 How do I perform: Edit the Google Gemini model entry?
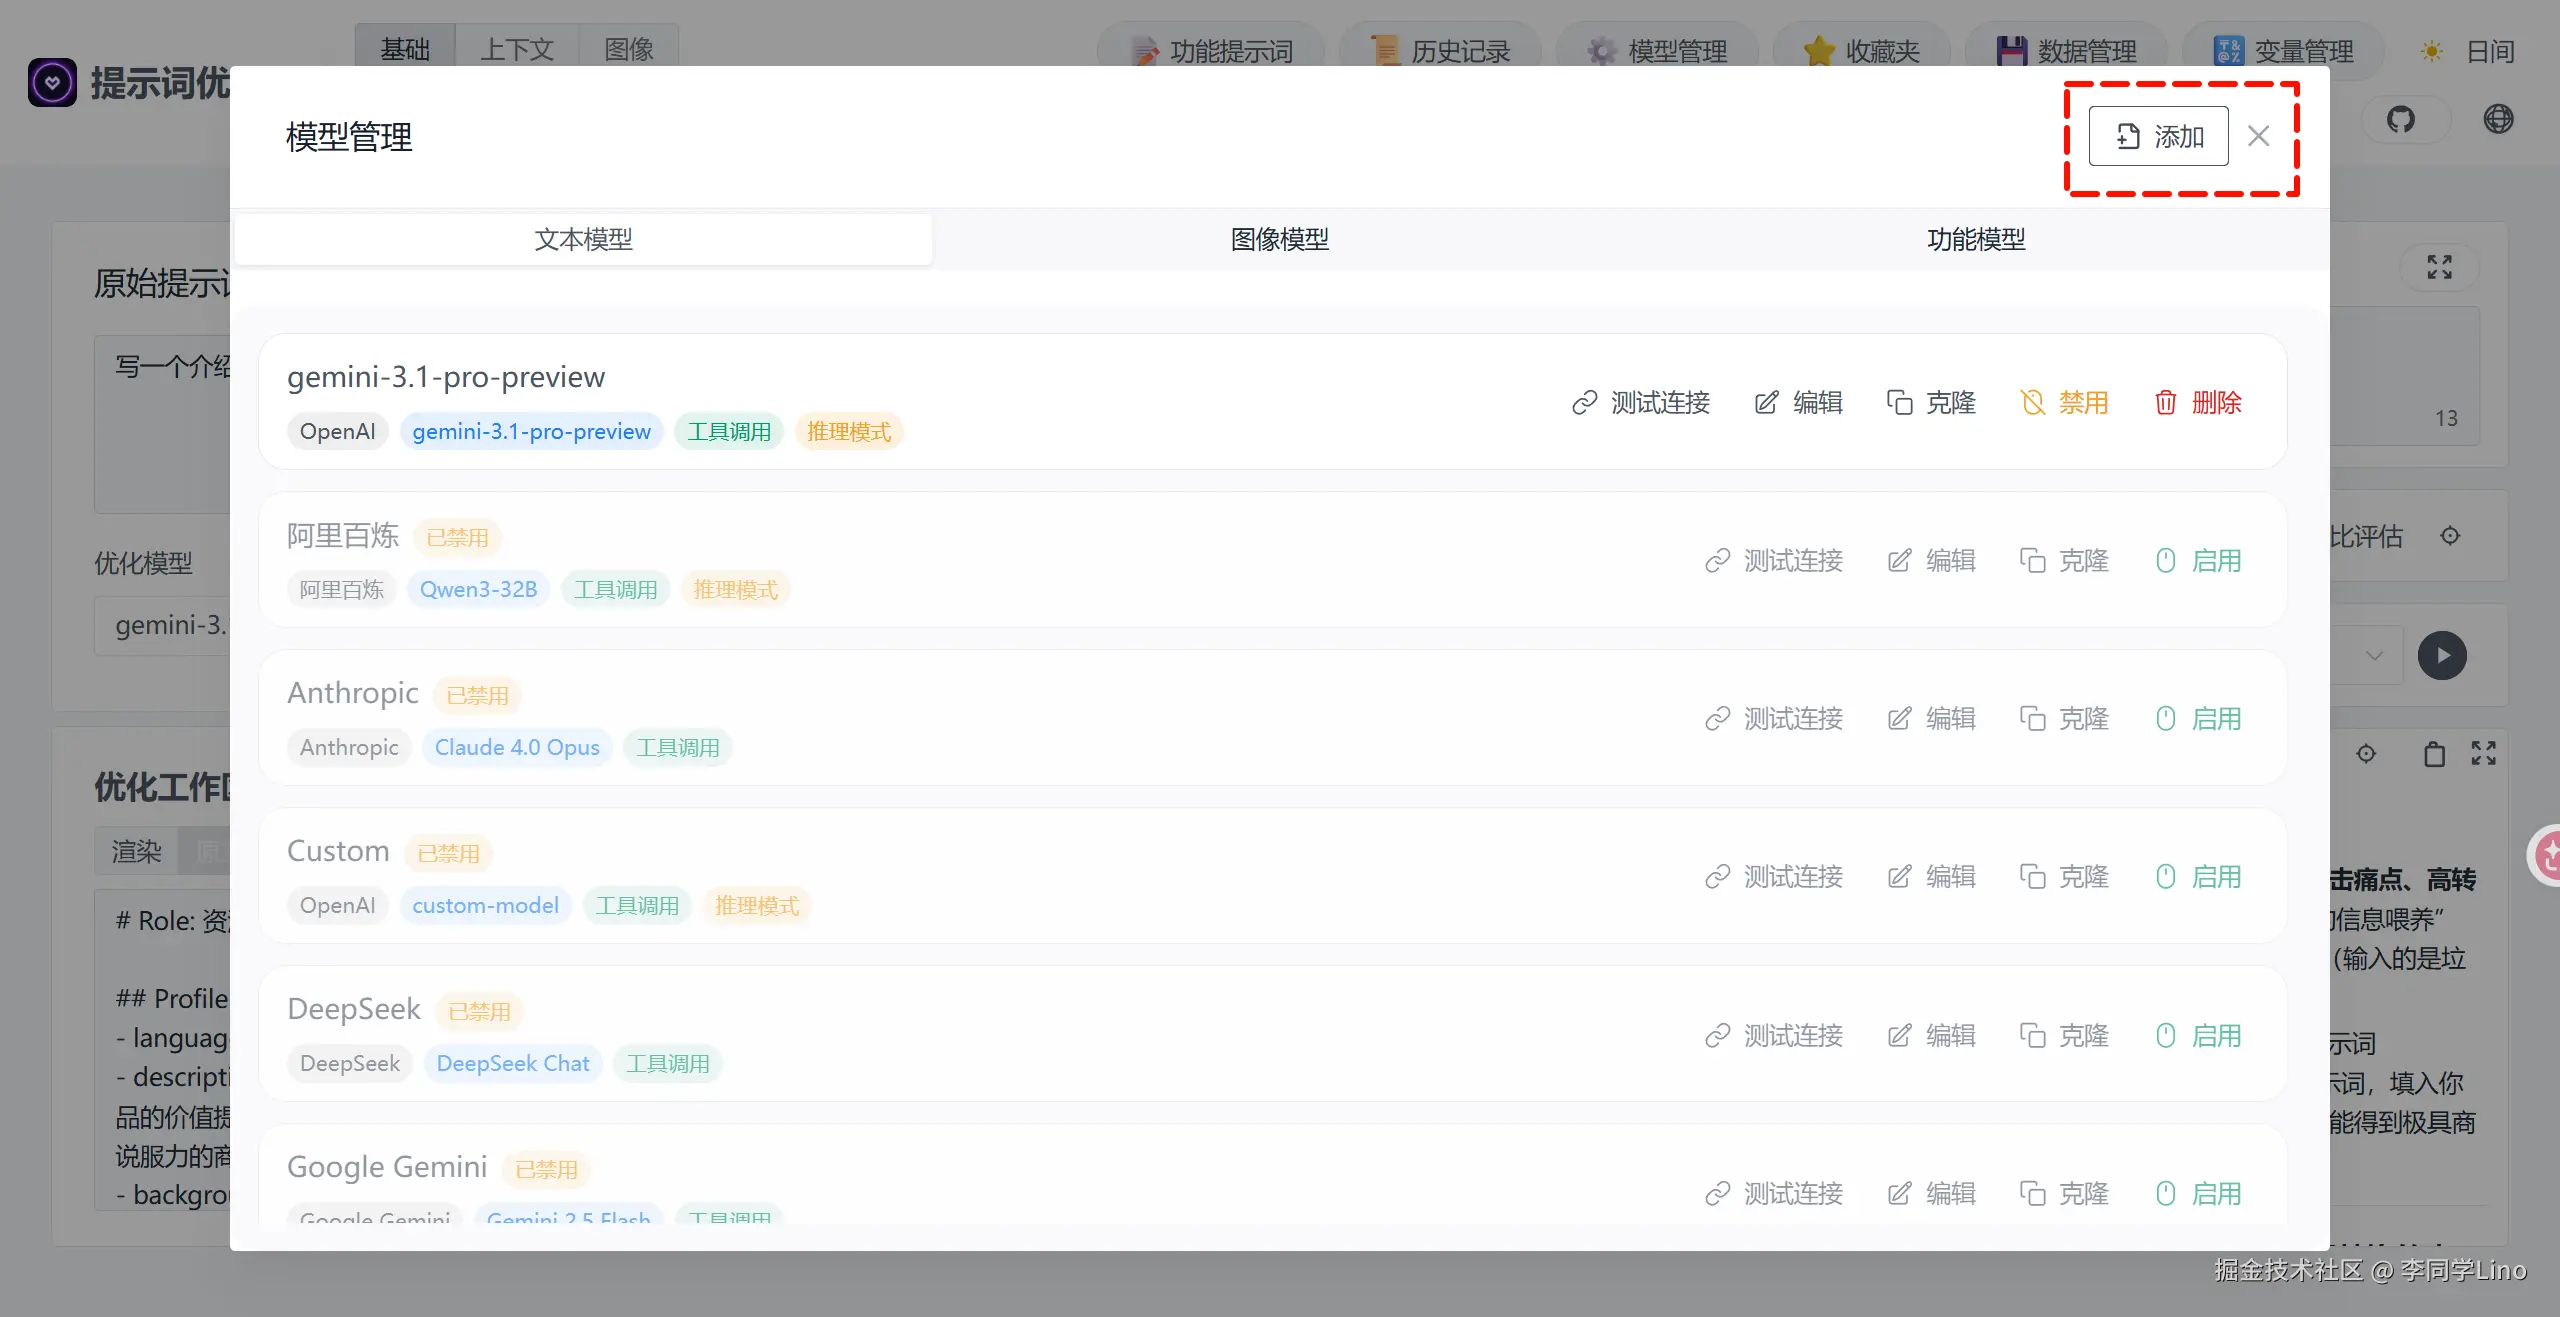(x=1931, y=1193)
